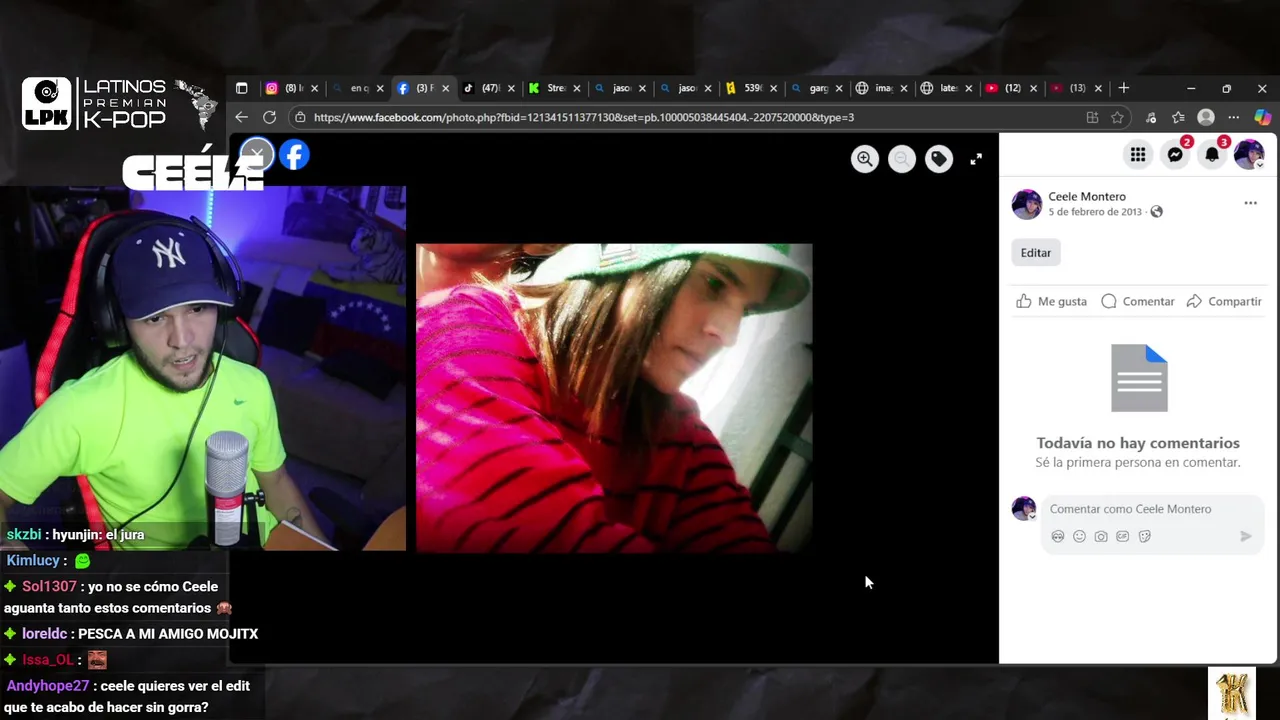View site information lock icon in address bar

pyautogui.click(x=300, y=117)
